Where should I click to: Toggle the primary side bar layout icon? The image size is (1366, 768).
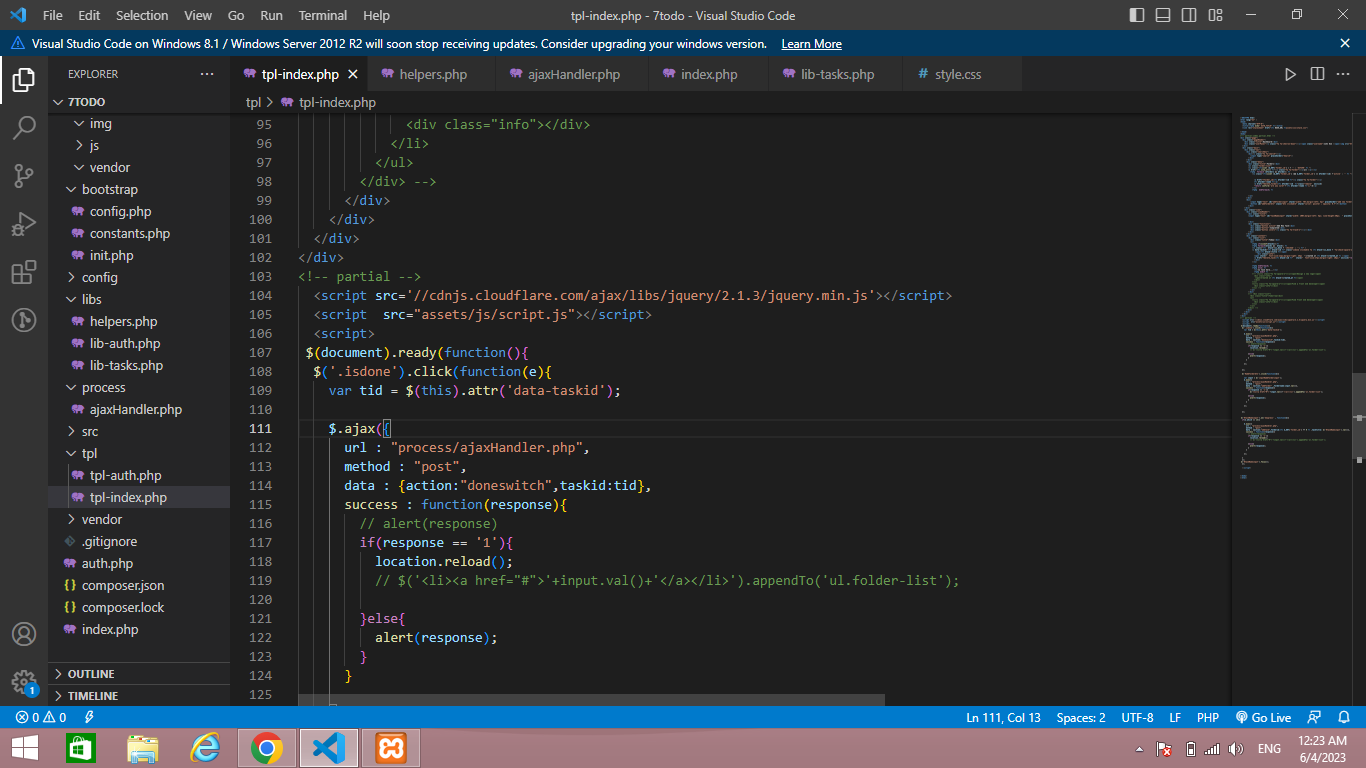1138,15
